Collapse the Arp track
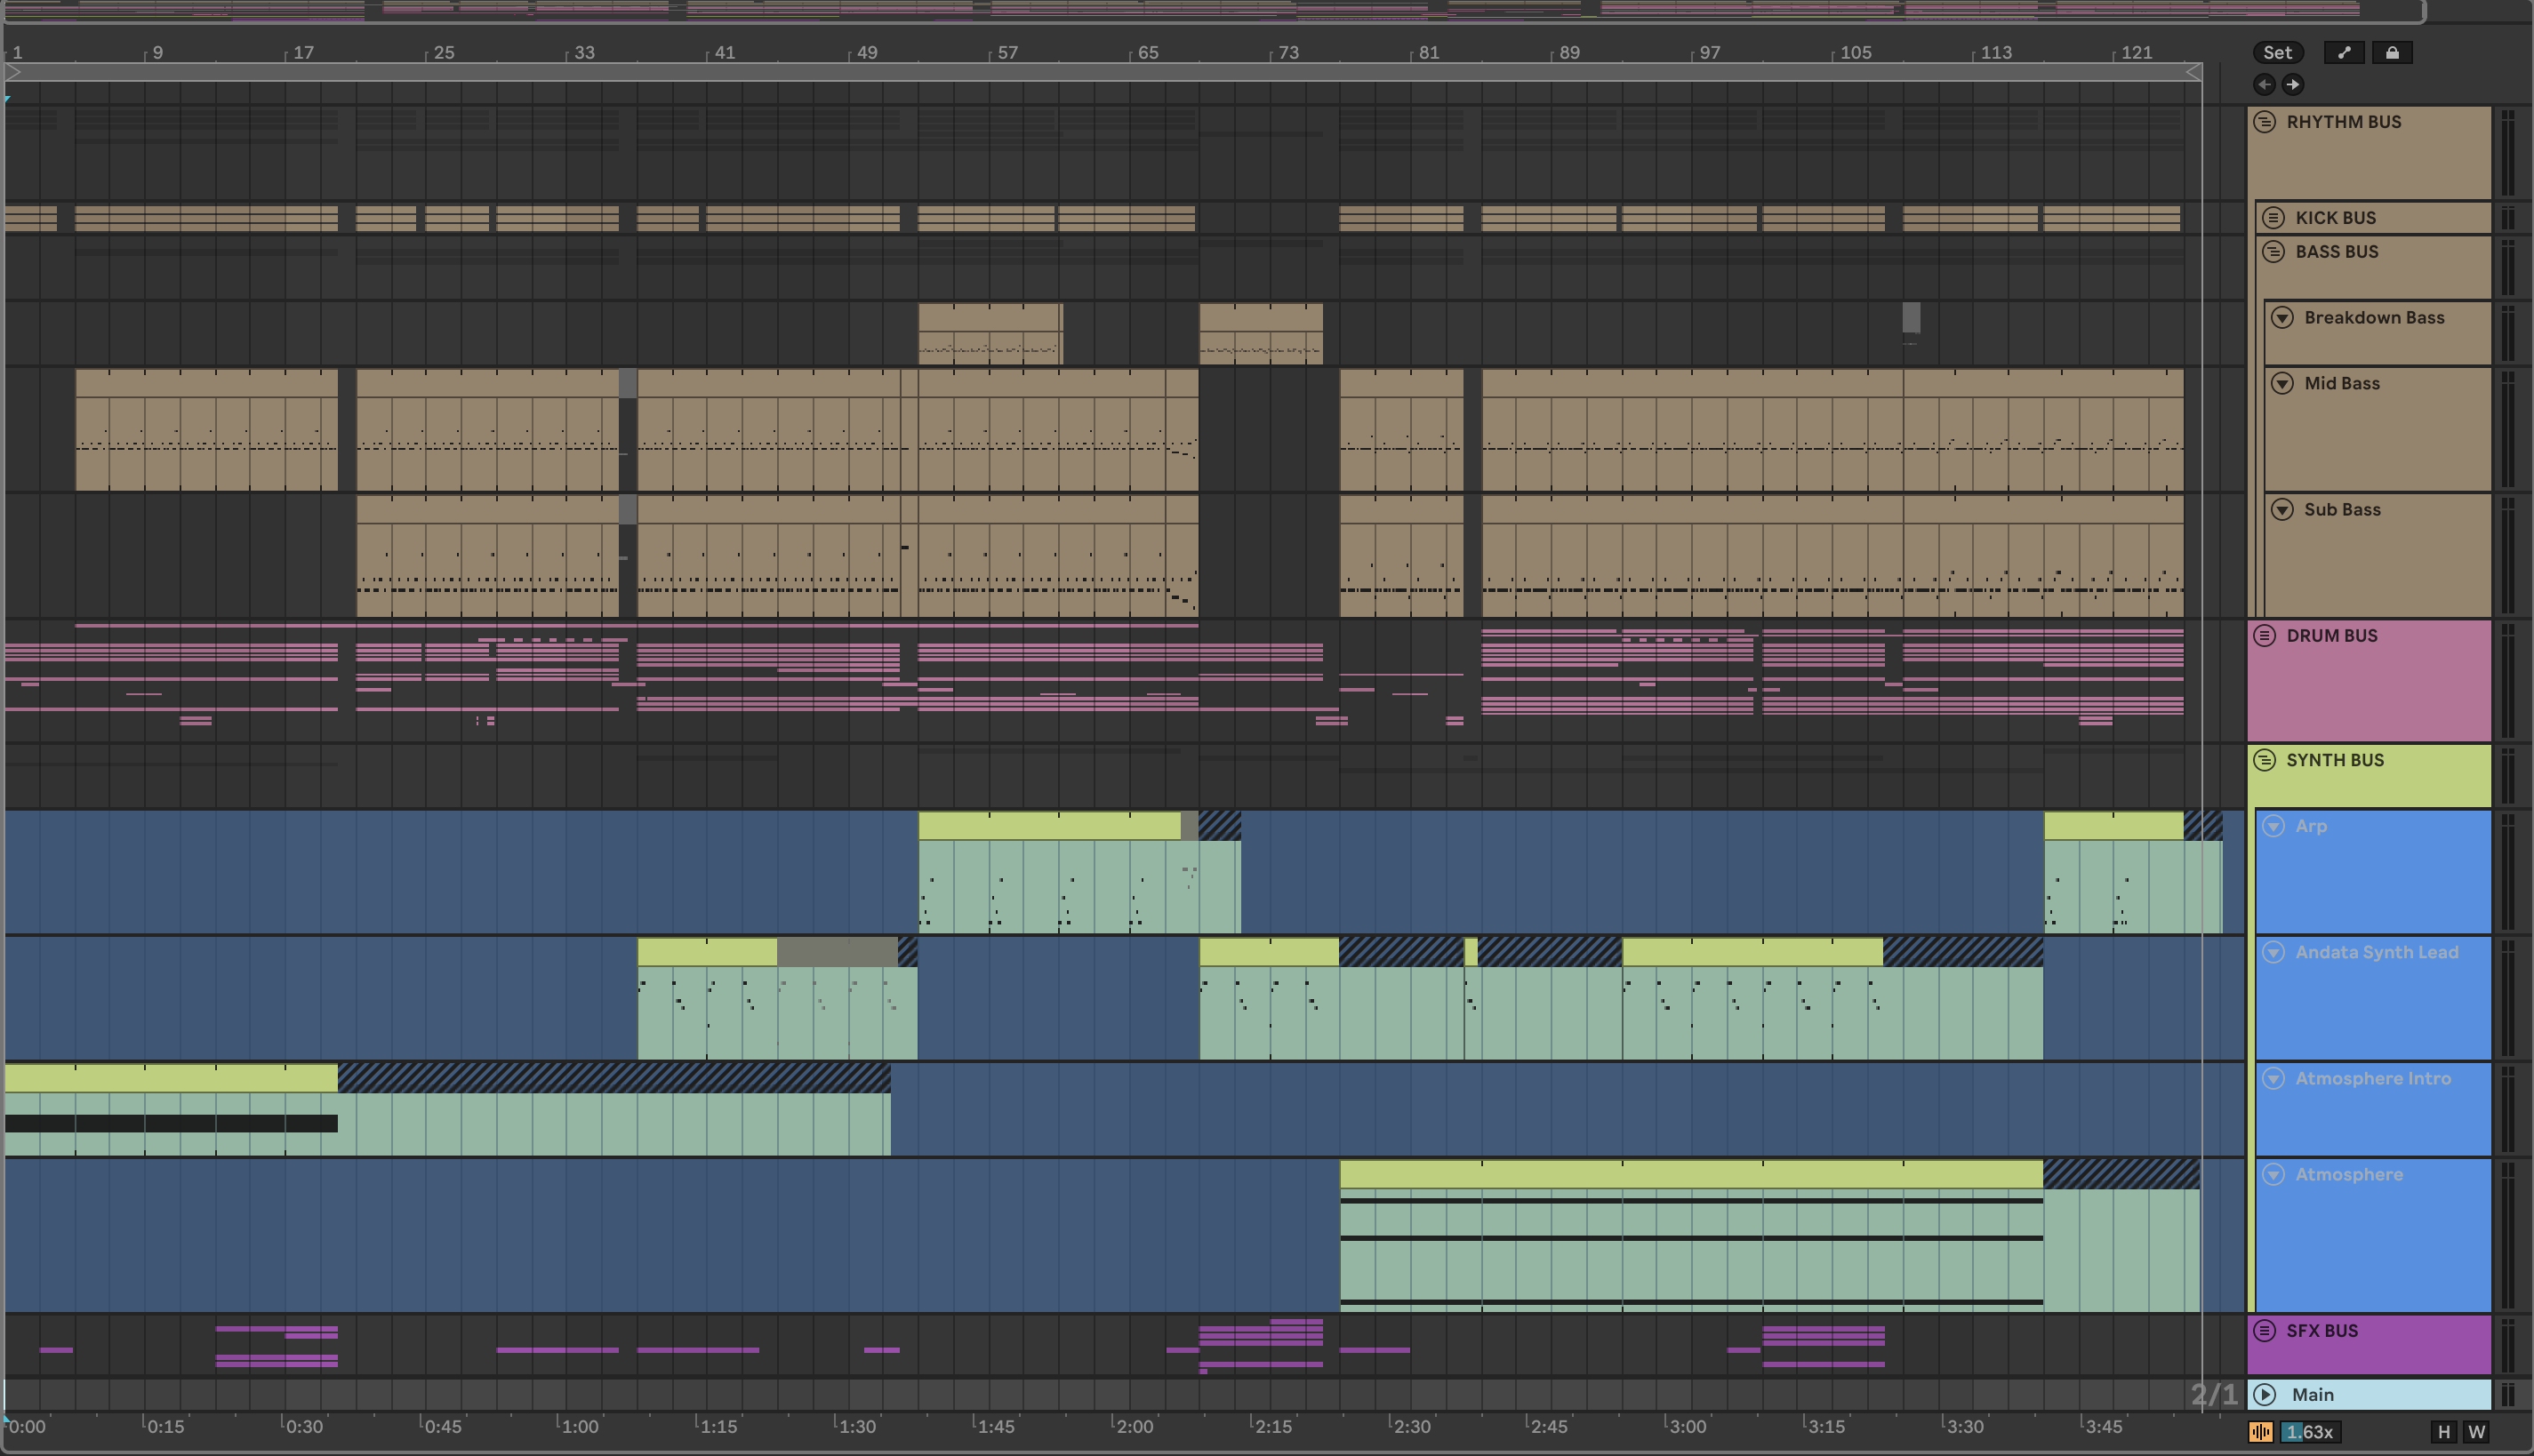 point(2273,826)
